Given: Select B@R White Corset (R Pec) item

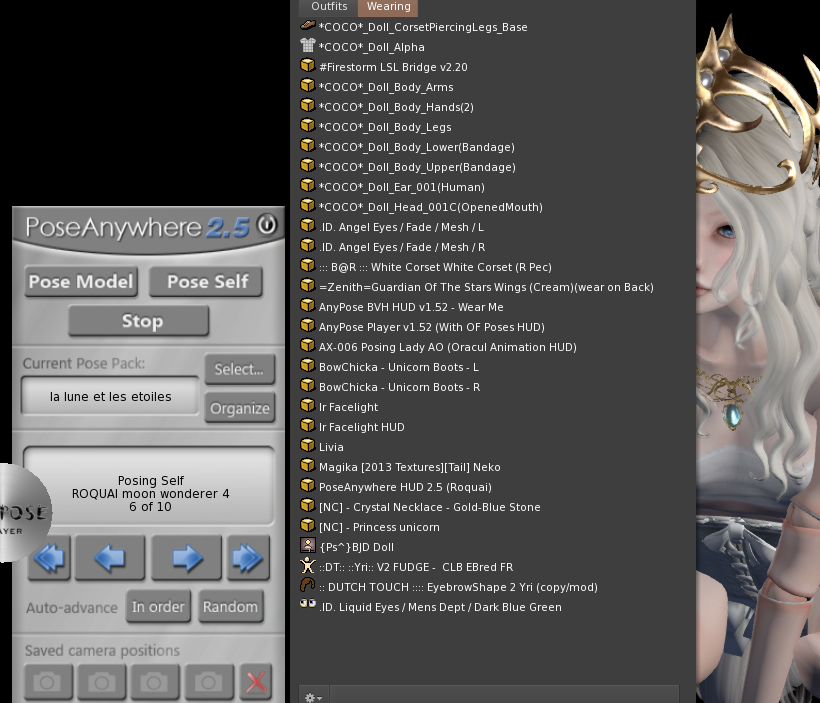Looking at the screenshot, I should 435,267.
